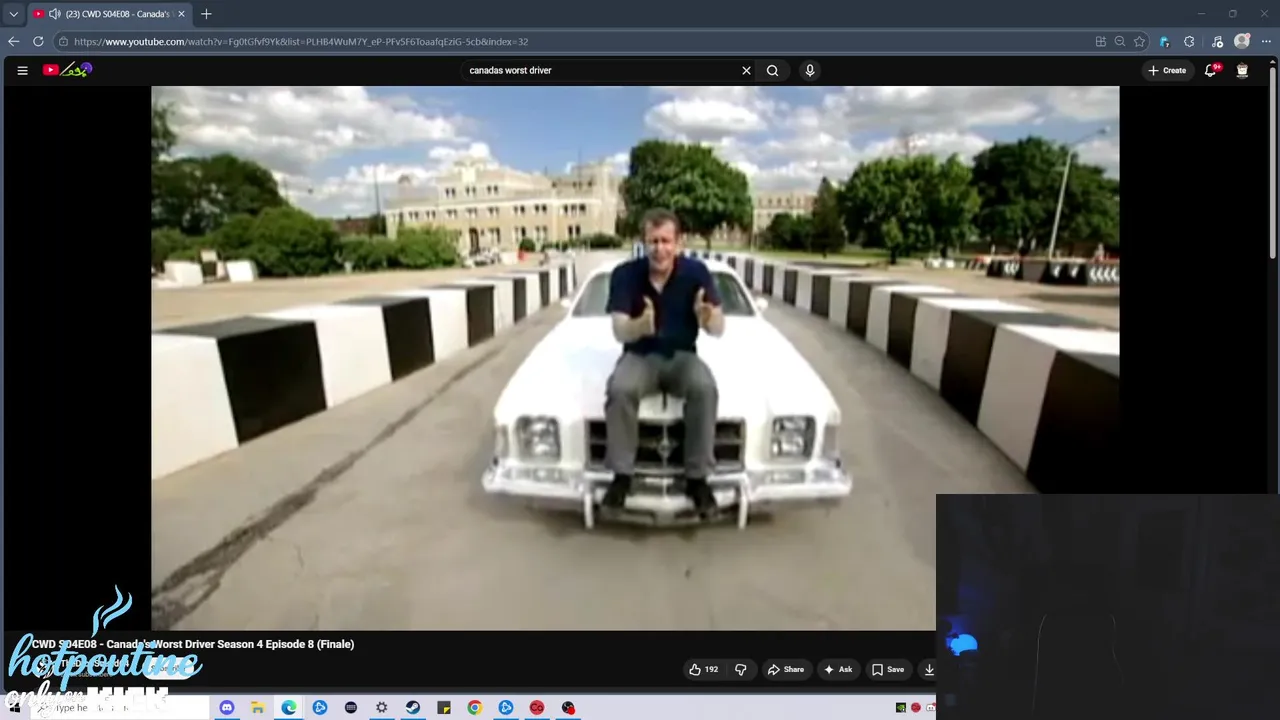Open the browser profile avatar
Viewport: 1280px width, 720px height.
(1242, 41)
